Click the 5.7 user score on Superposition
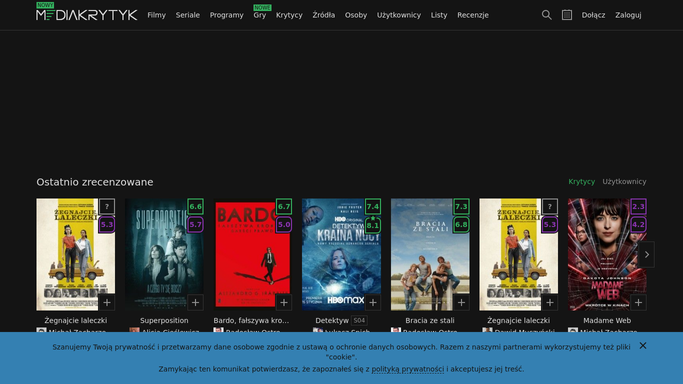683x384 pixels. pyautogui.click(x=196, y=225)
